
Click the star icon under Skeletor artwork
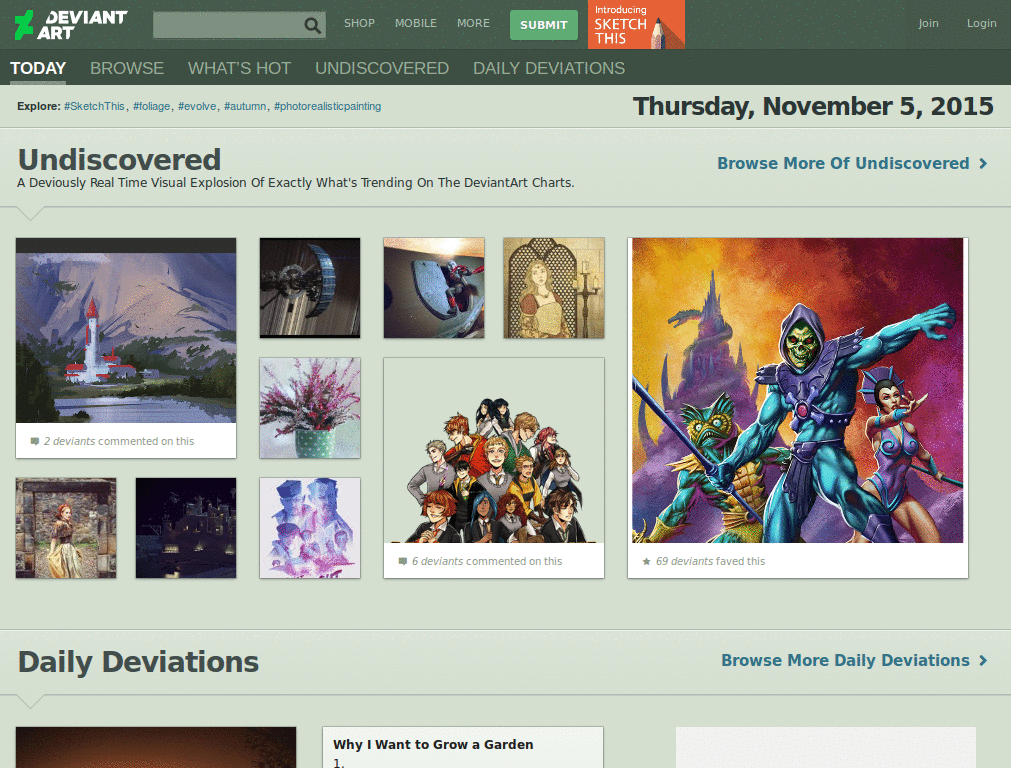[x=646, y=561]
